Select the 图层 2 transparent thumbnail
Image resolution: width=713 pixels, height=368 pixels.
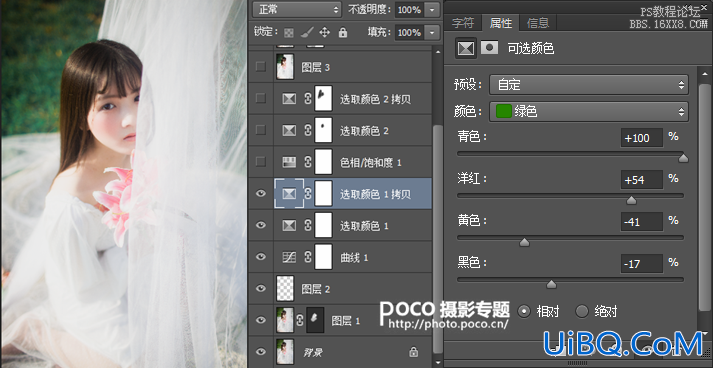click(285, 288)
